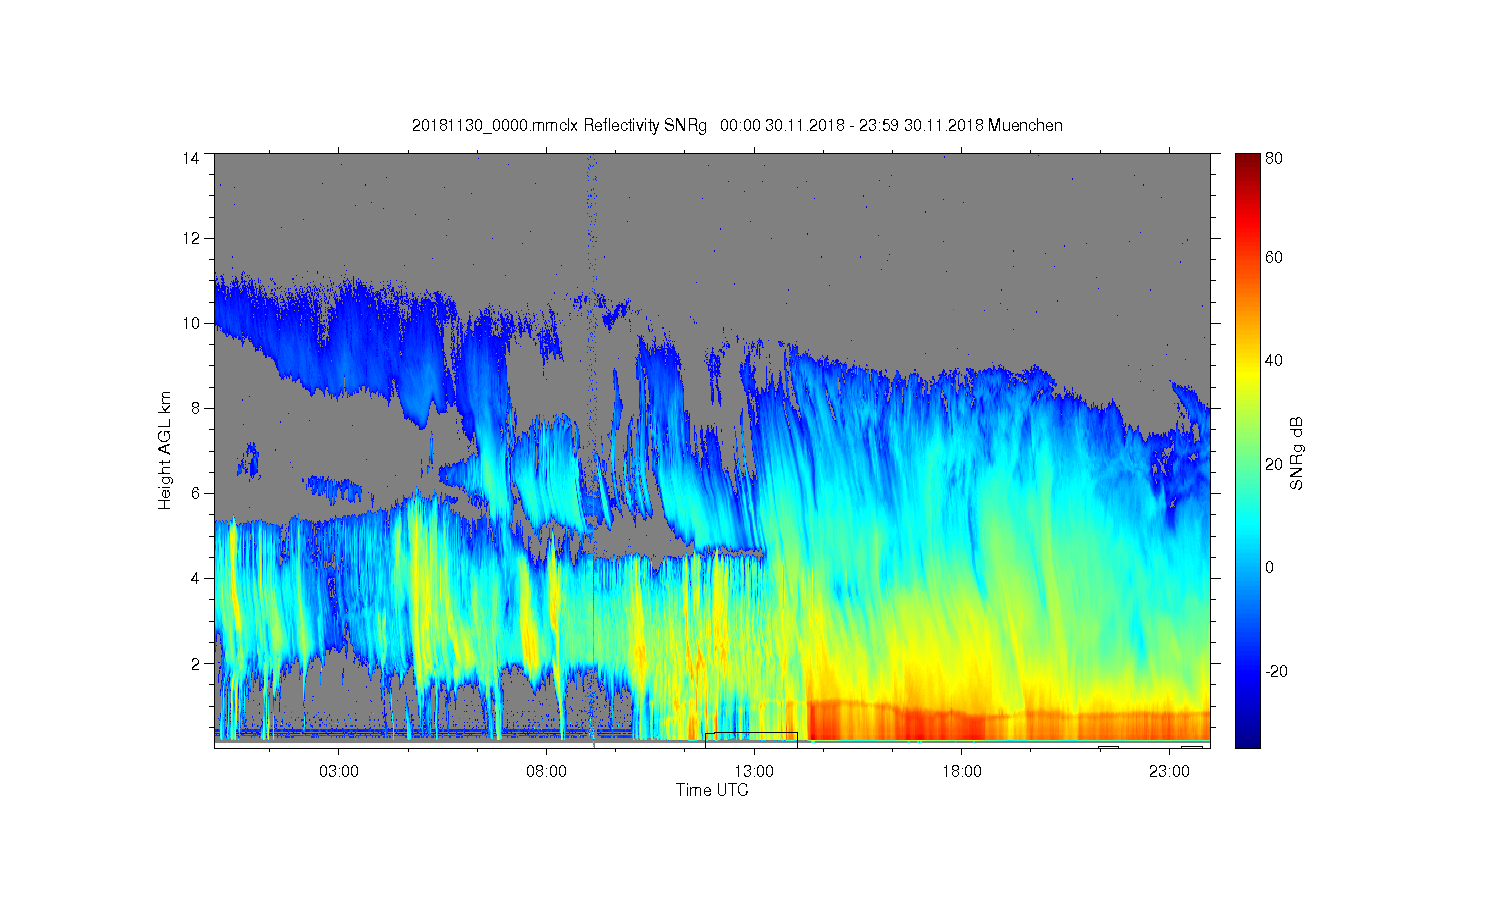Click the -20 dB colorbar label
Screen dimensions: 1500x900
point(1276,671)
